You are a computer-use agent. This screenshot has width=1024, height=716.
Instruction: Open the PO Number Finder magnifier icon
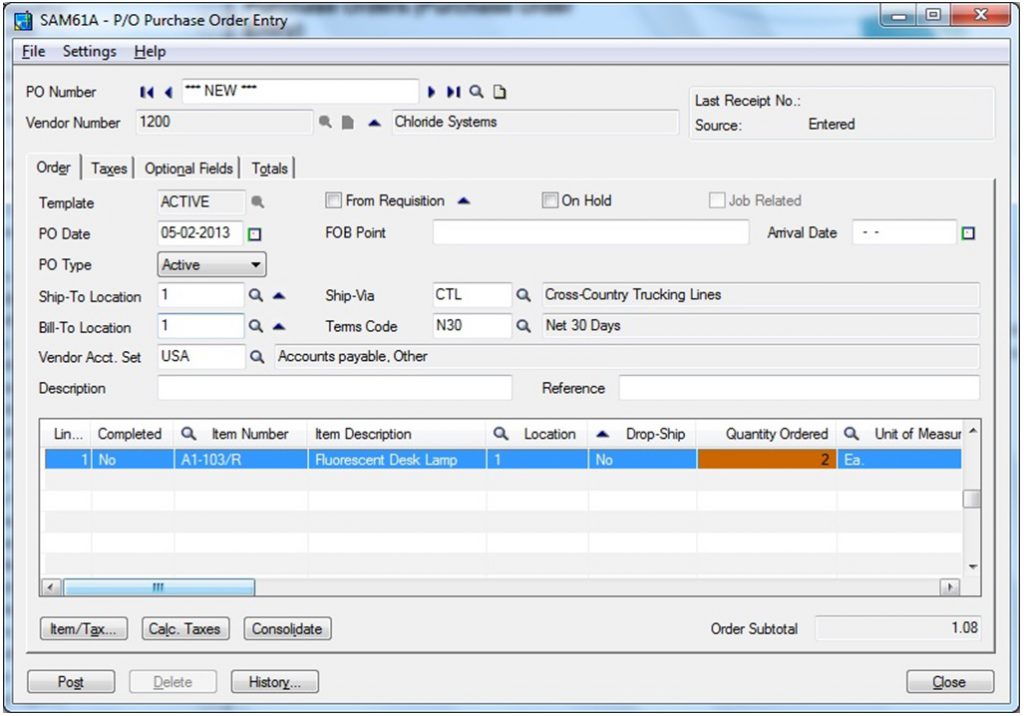[x=477, y=91]
